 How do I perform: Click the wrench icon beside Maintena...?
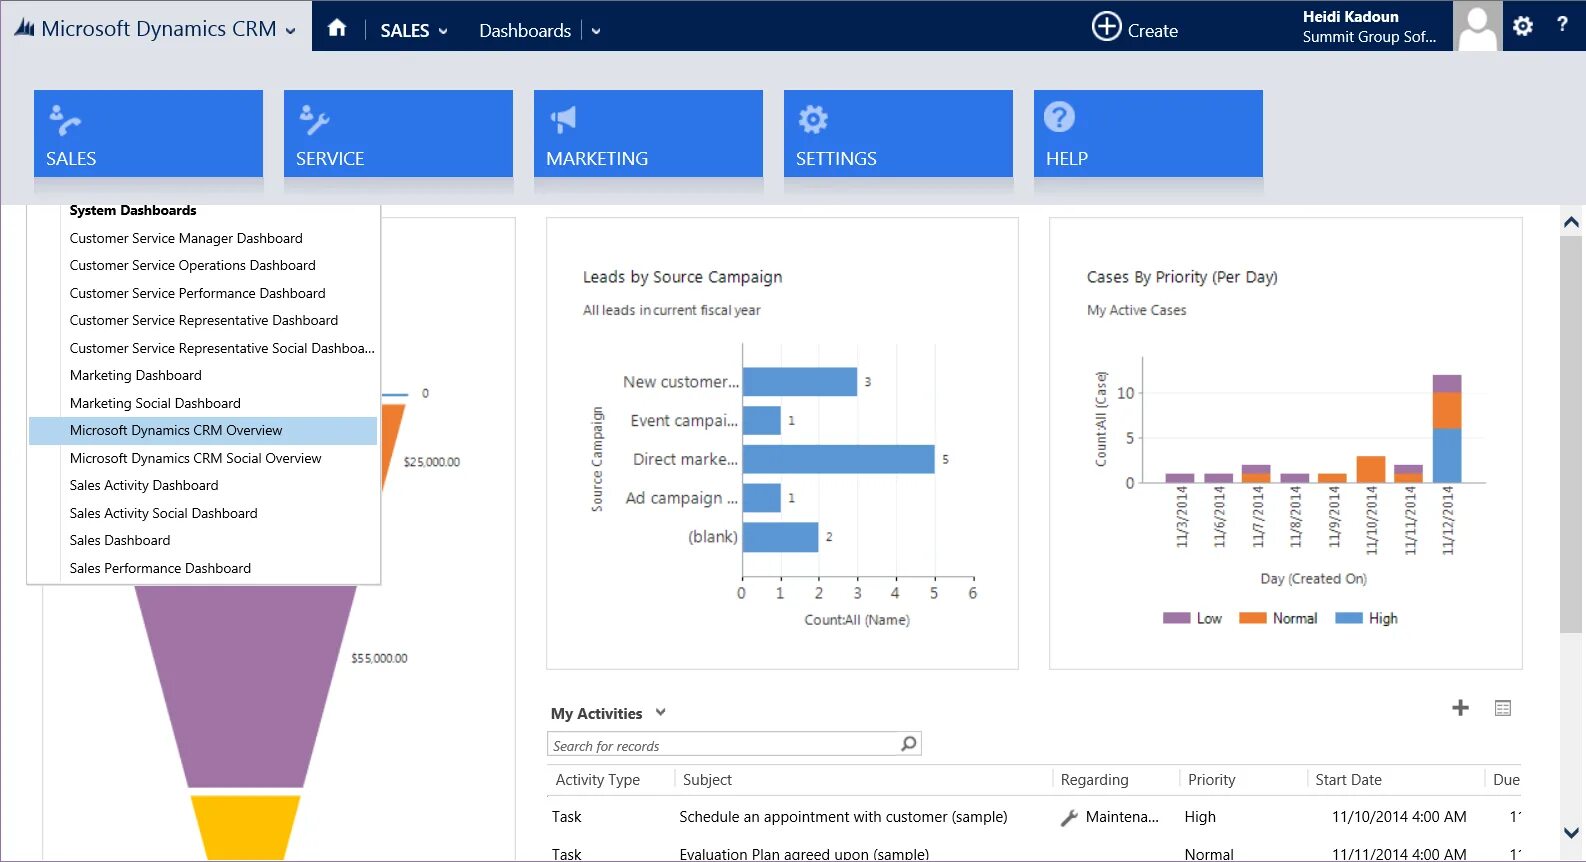pos(1069,818)
